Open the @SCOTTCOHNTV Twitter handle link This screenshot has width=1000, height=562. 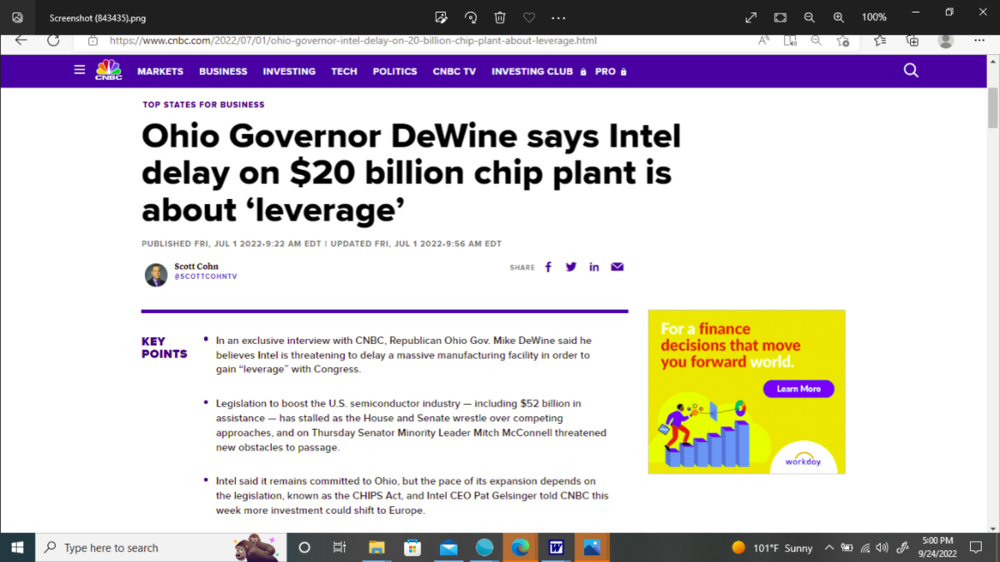(205, 277)
